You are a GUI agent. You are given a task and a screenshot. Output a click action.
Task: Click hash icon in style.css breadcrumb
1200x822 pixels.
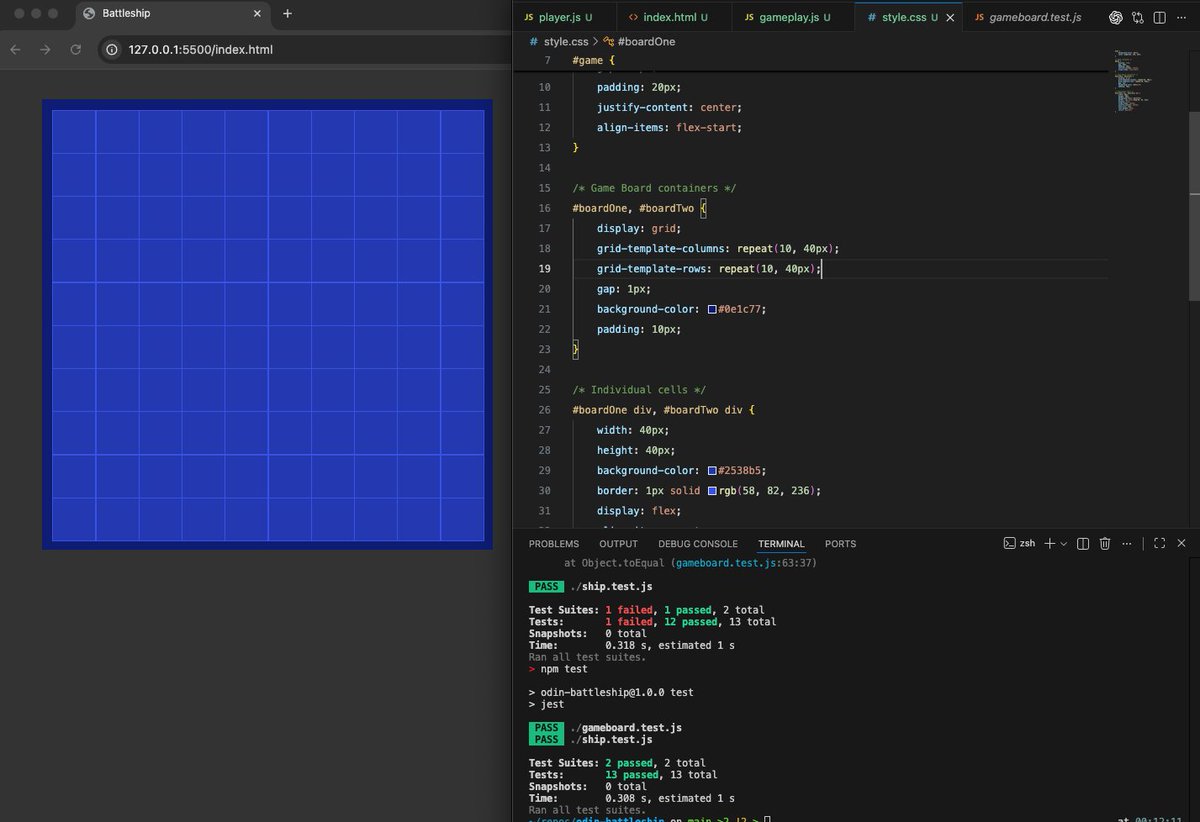coord(534,42)
